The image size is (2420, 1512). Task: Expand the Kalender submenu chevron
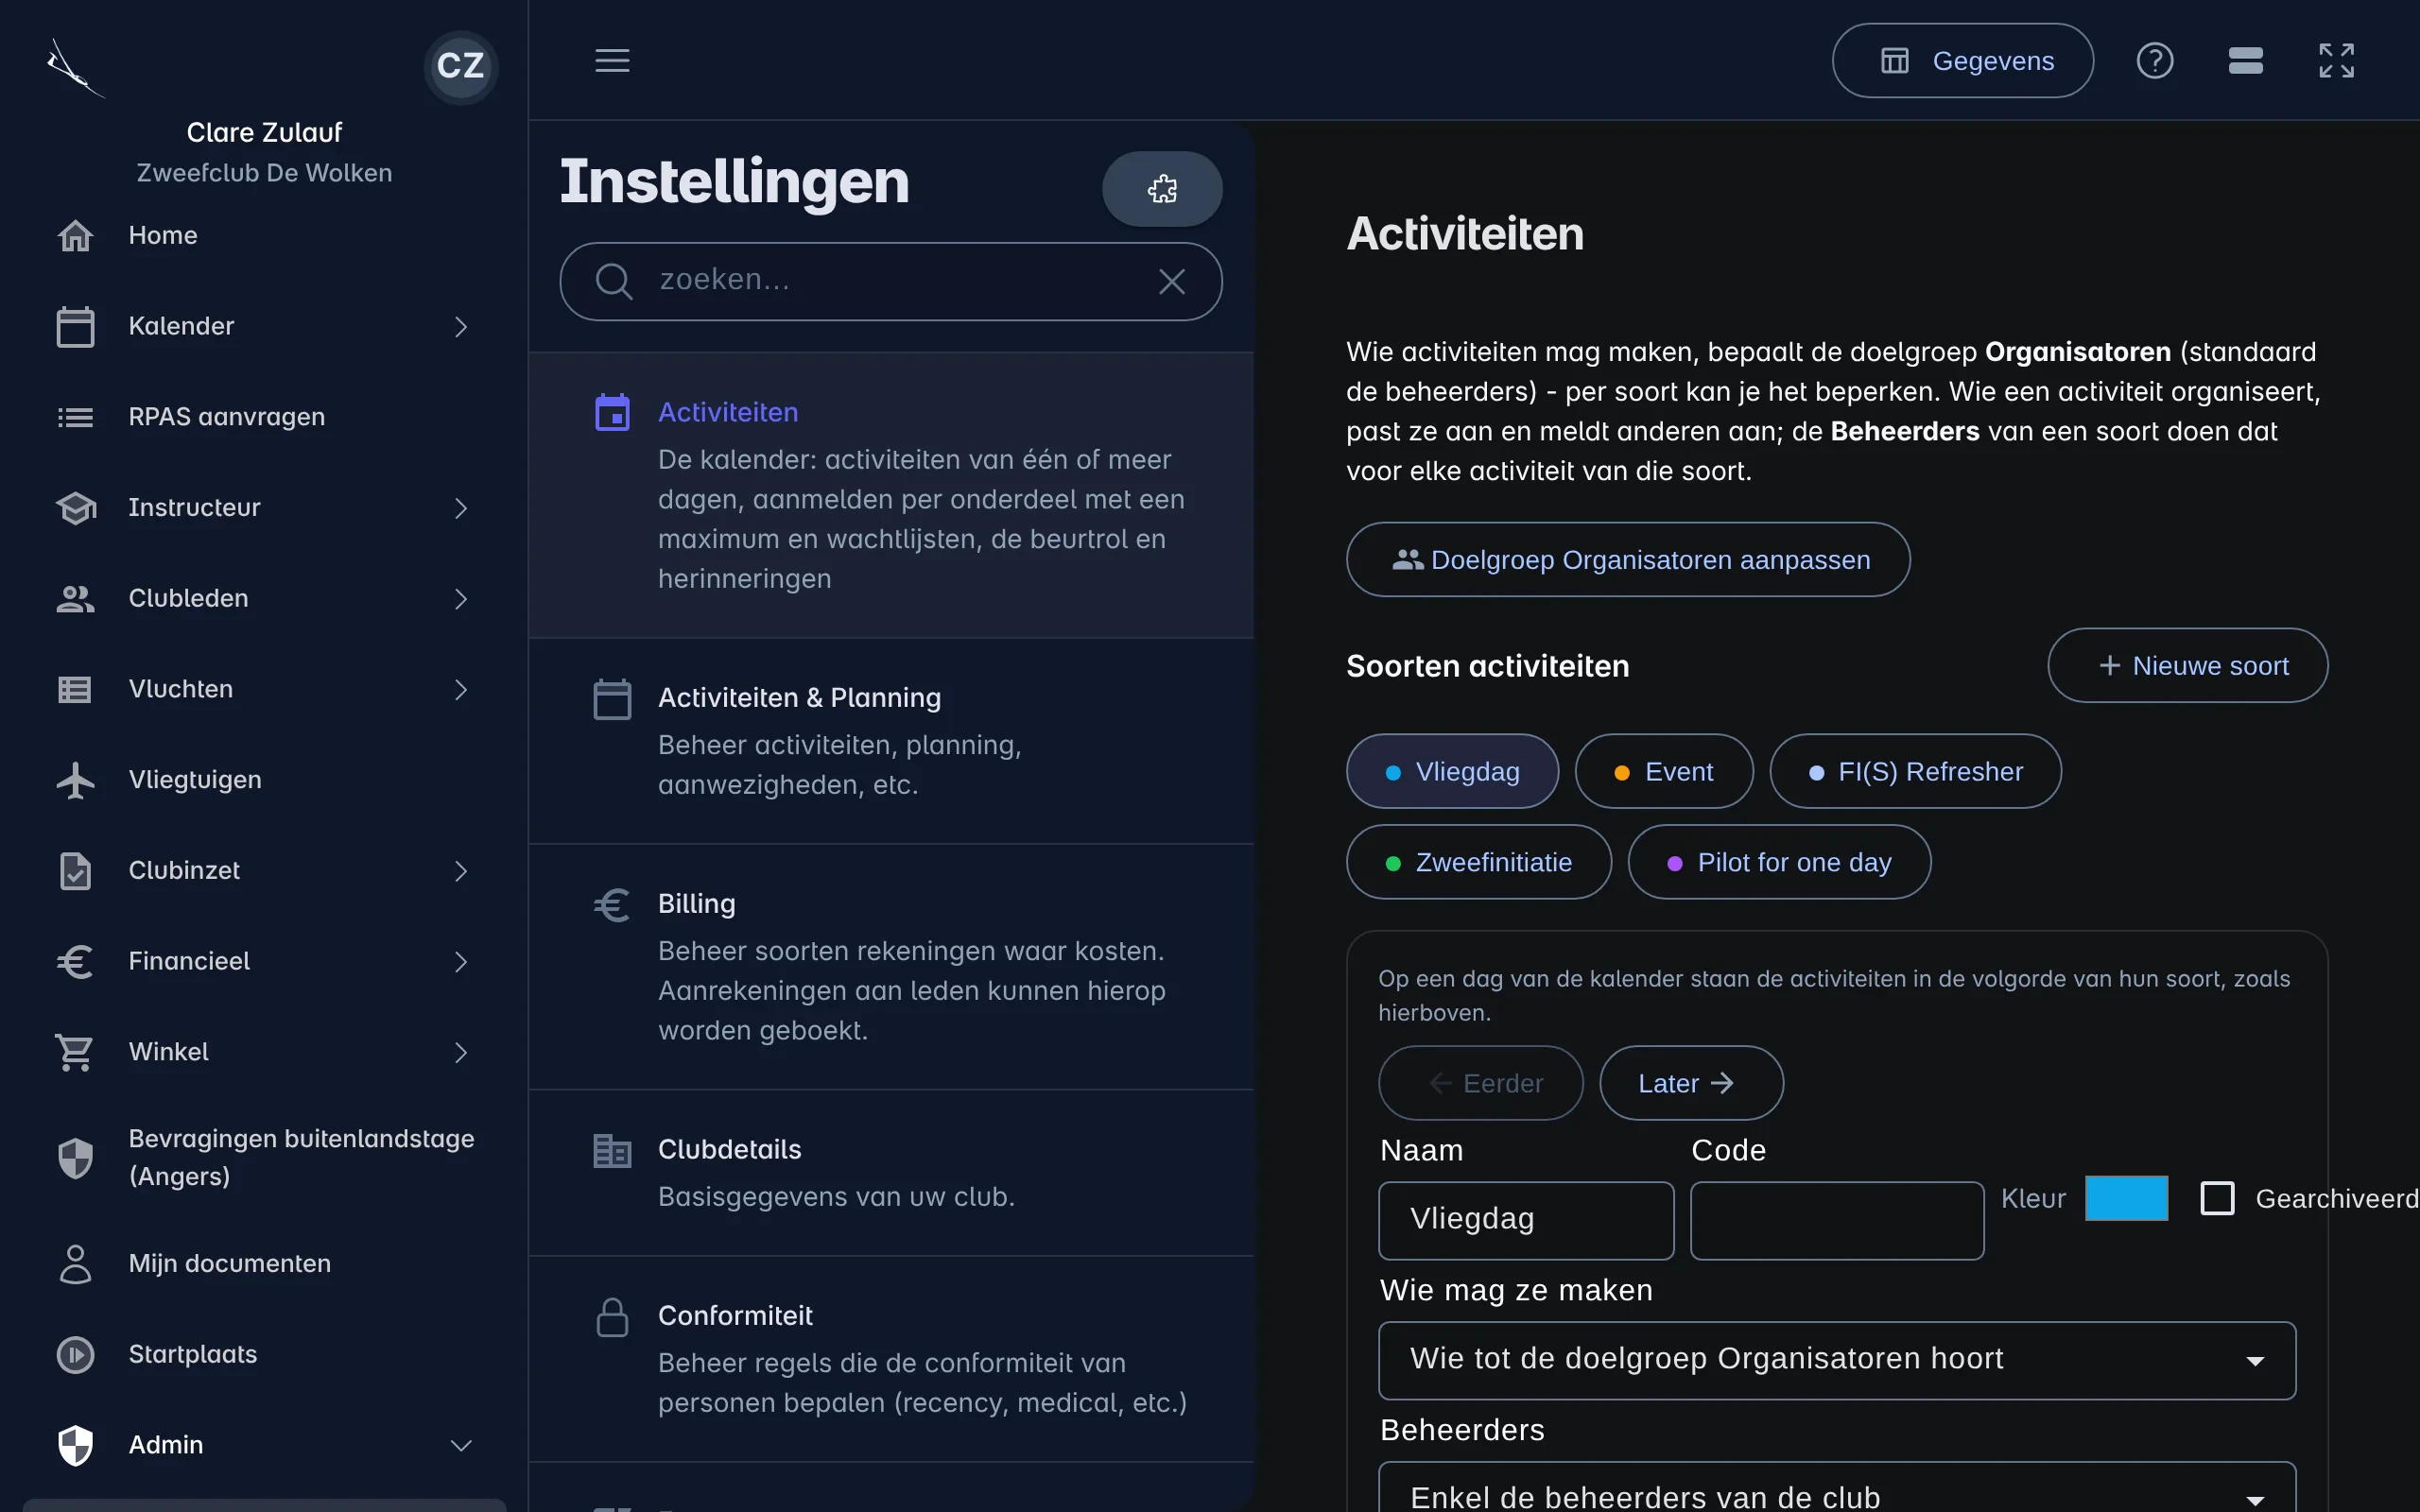click(x=460, y=327)
